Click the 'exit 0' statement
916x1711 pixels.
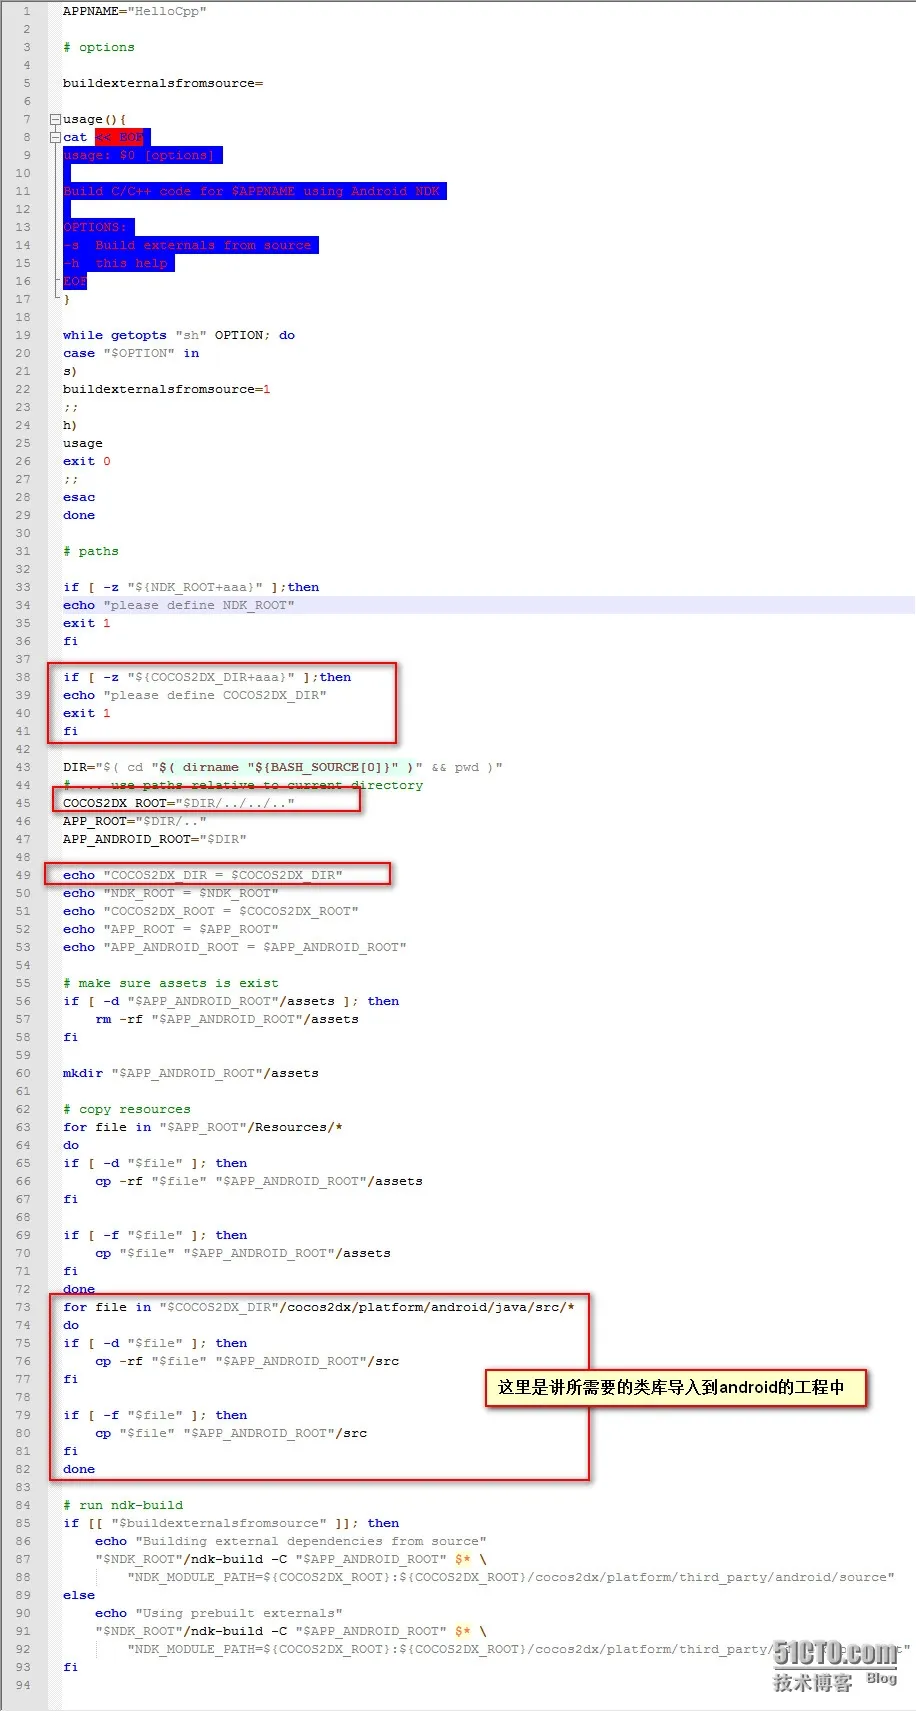point(87,462)
